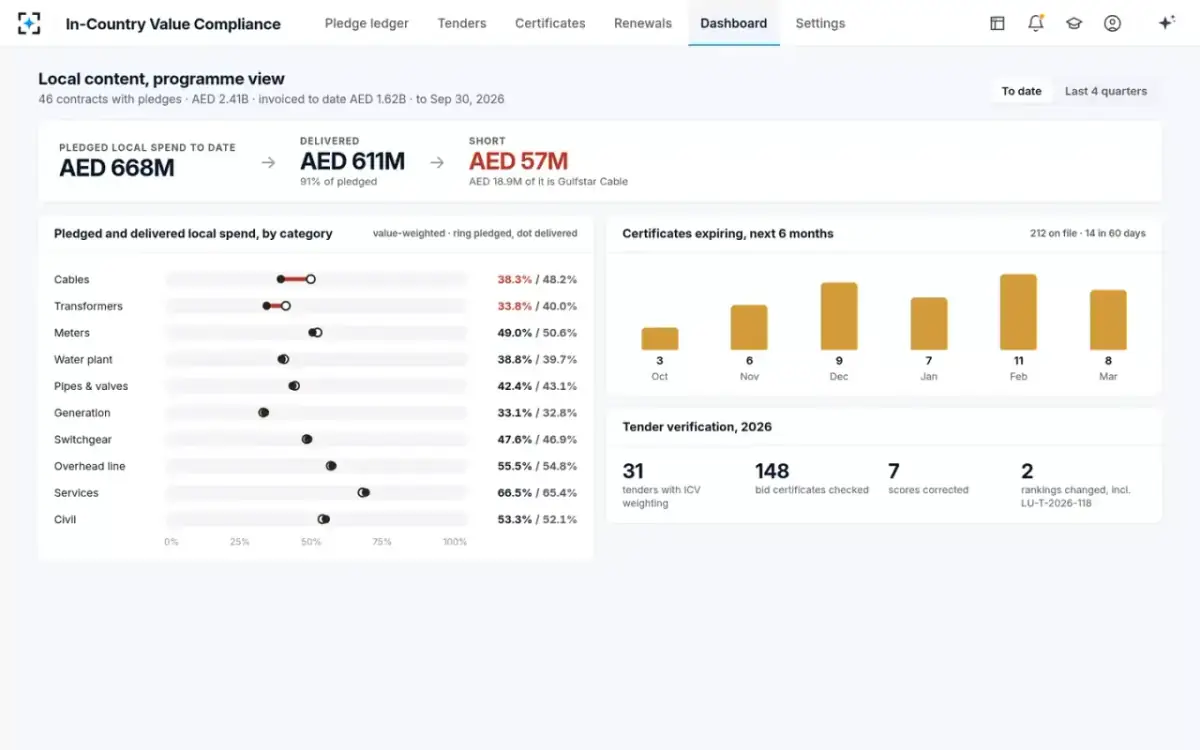Viewport: 1200px width, 750px height.
Task: Click the Transformers category label
Action: (88, 306)
